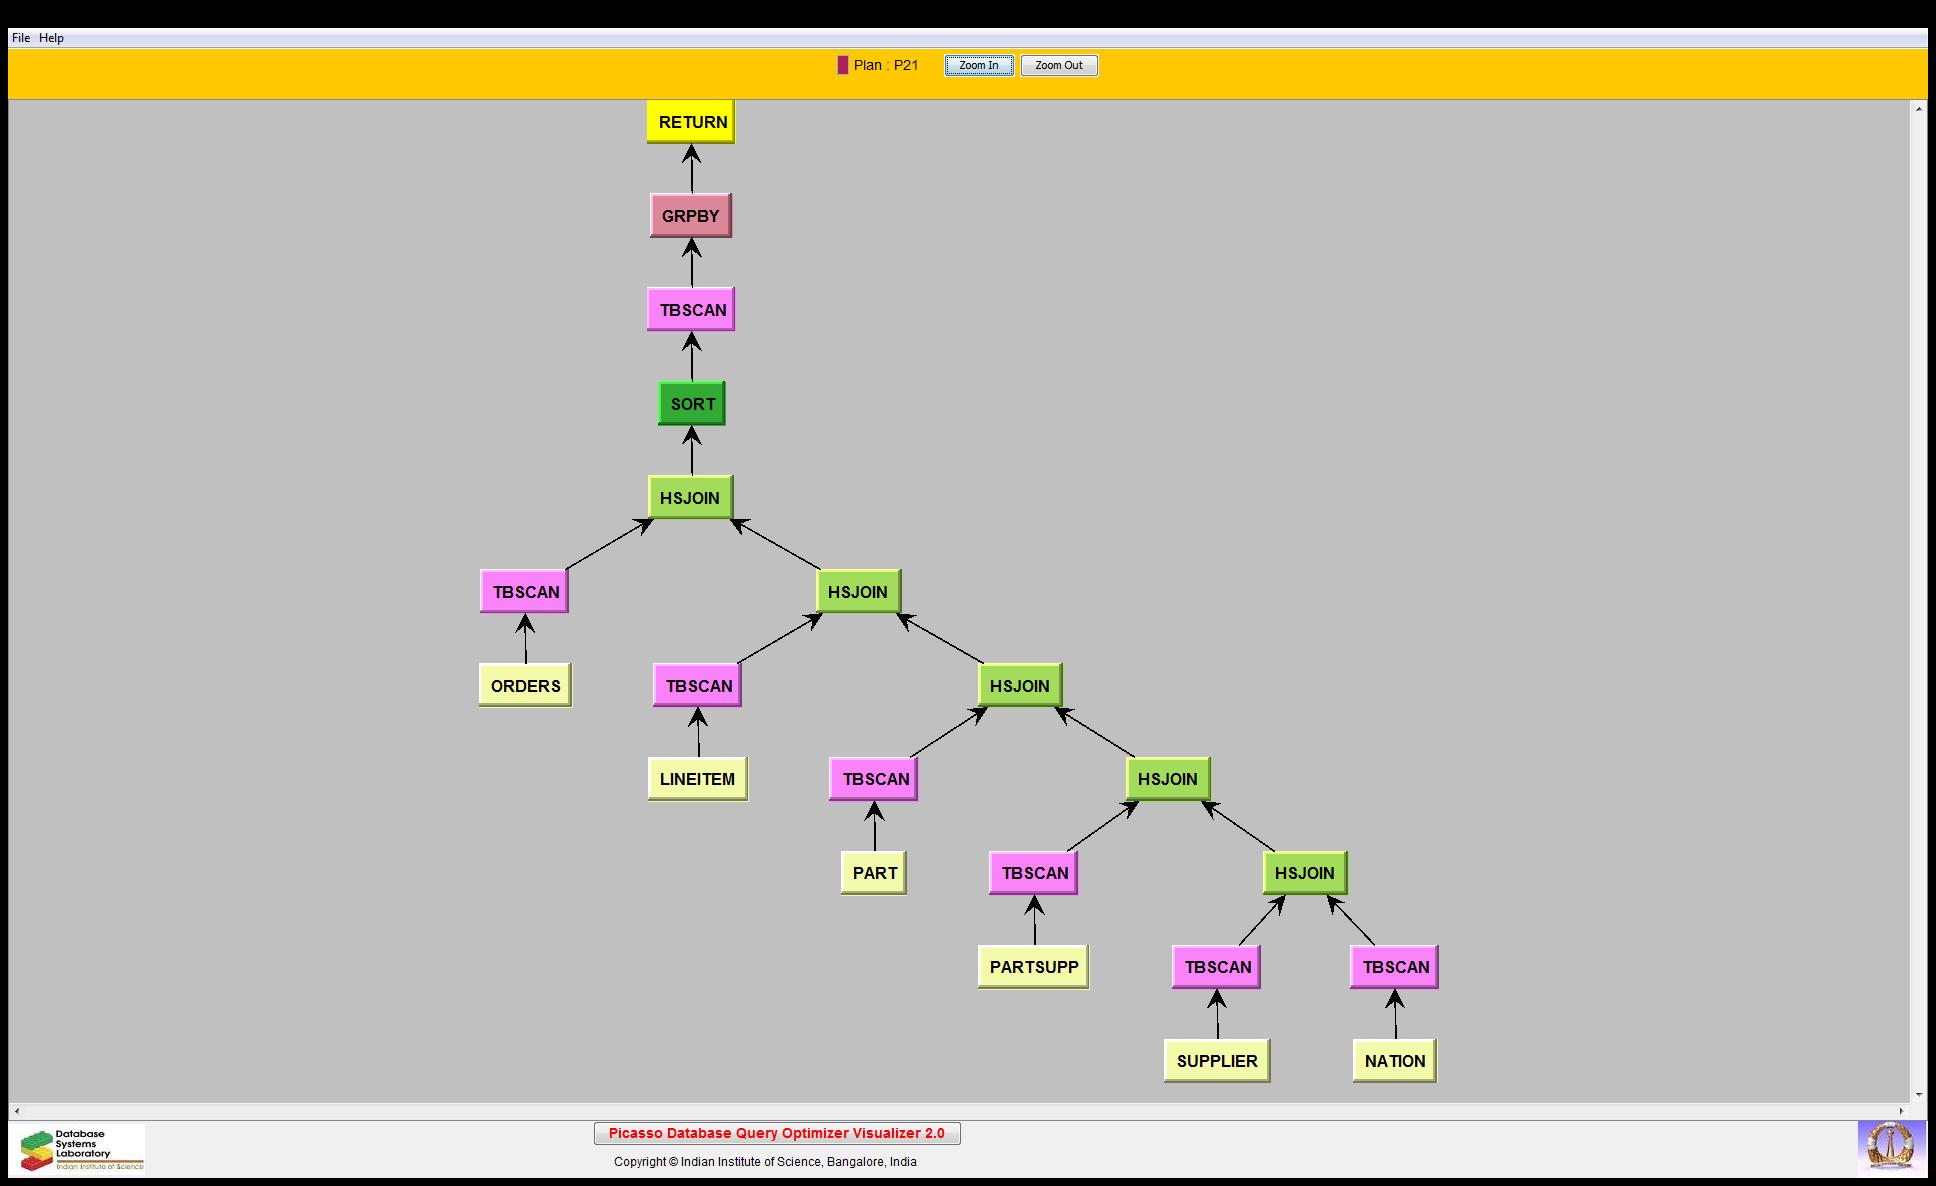
Task: Select the GRPBY plan node
Action: 690,216
